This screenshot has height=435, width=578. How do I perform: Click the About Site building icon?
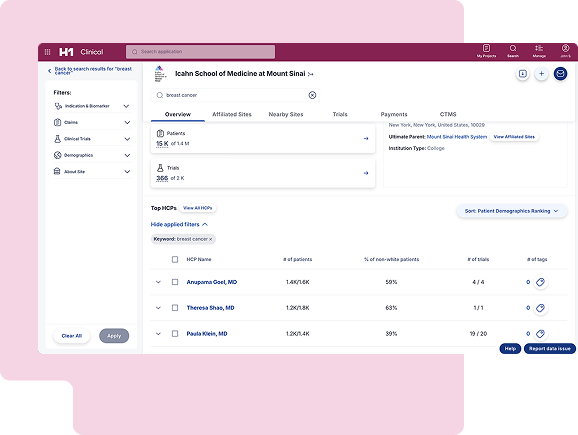click(x=57, y=171)
